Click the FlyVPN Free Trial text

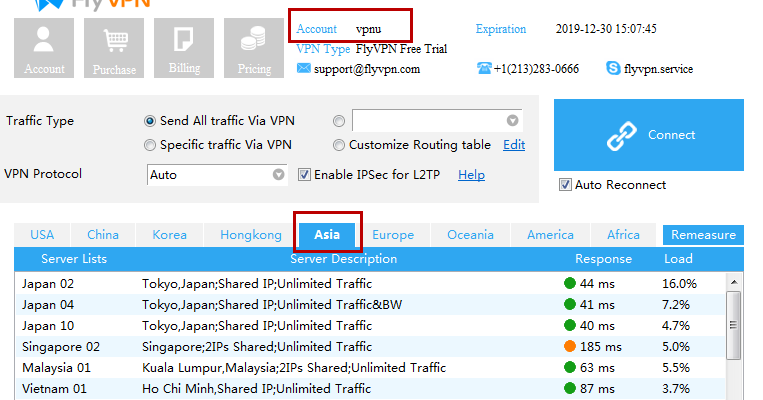coord(401,49)
